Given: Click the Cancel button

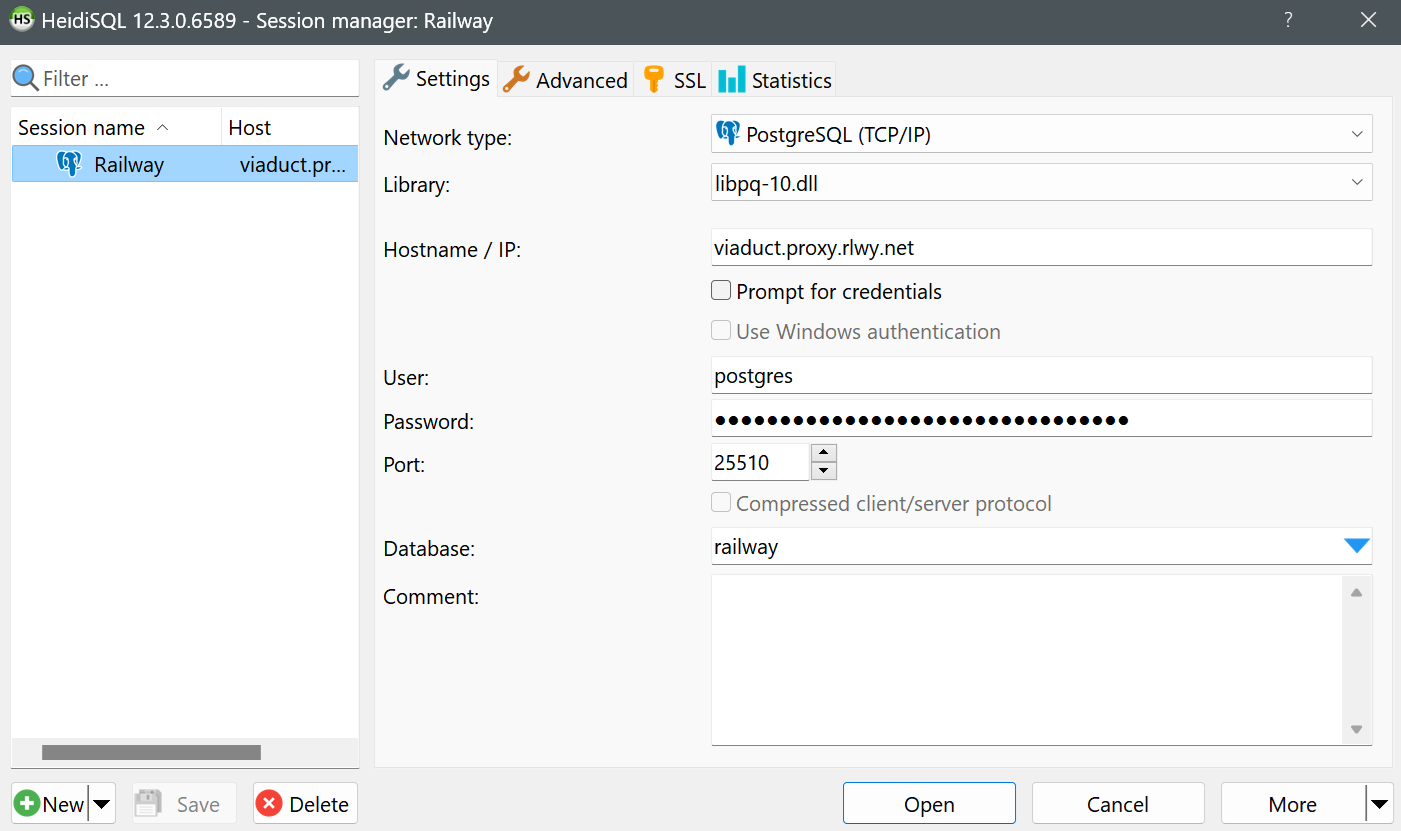Looking at the screenshot, I should coord(1118,804).
